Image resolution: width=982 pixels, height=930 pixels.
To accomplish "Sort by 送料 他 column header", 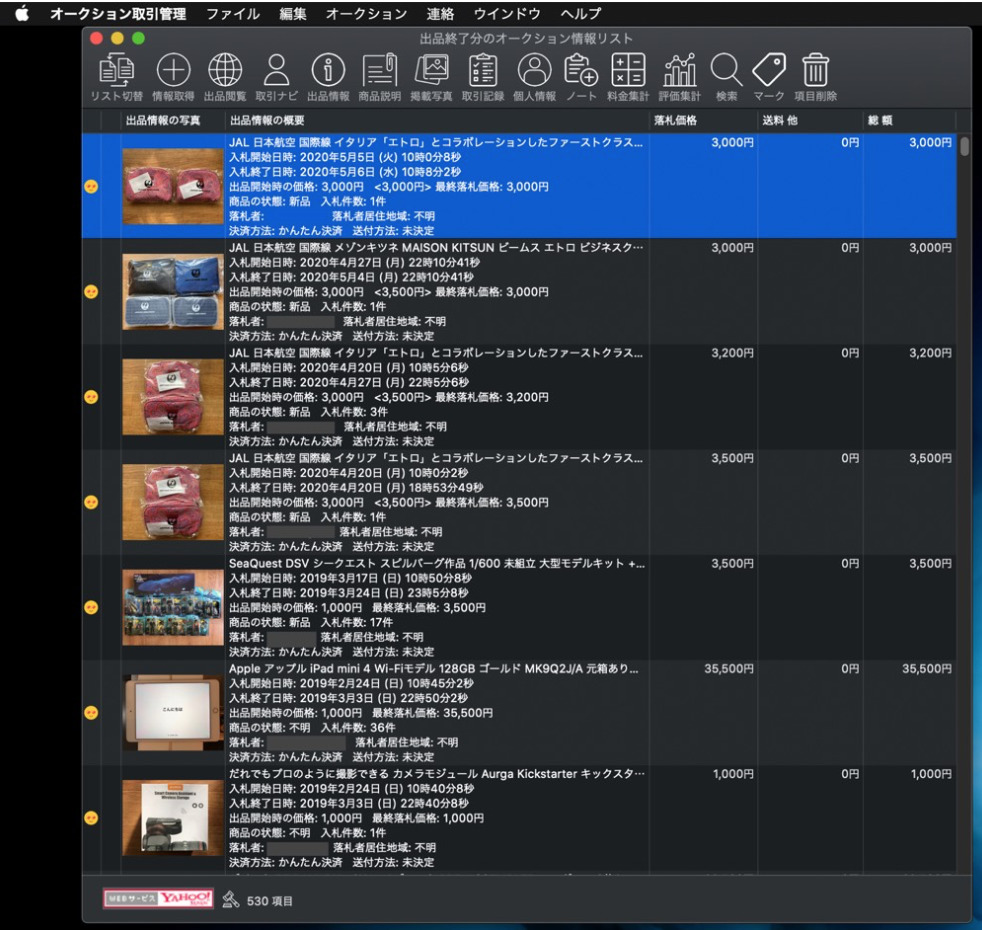I will [810, 120].
